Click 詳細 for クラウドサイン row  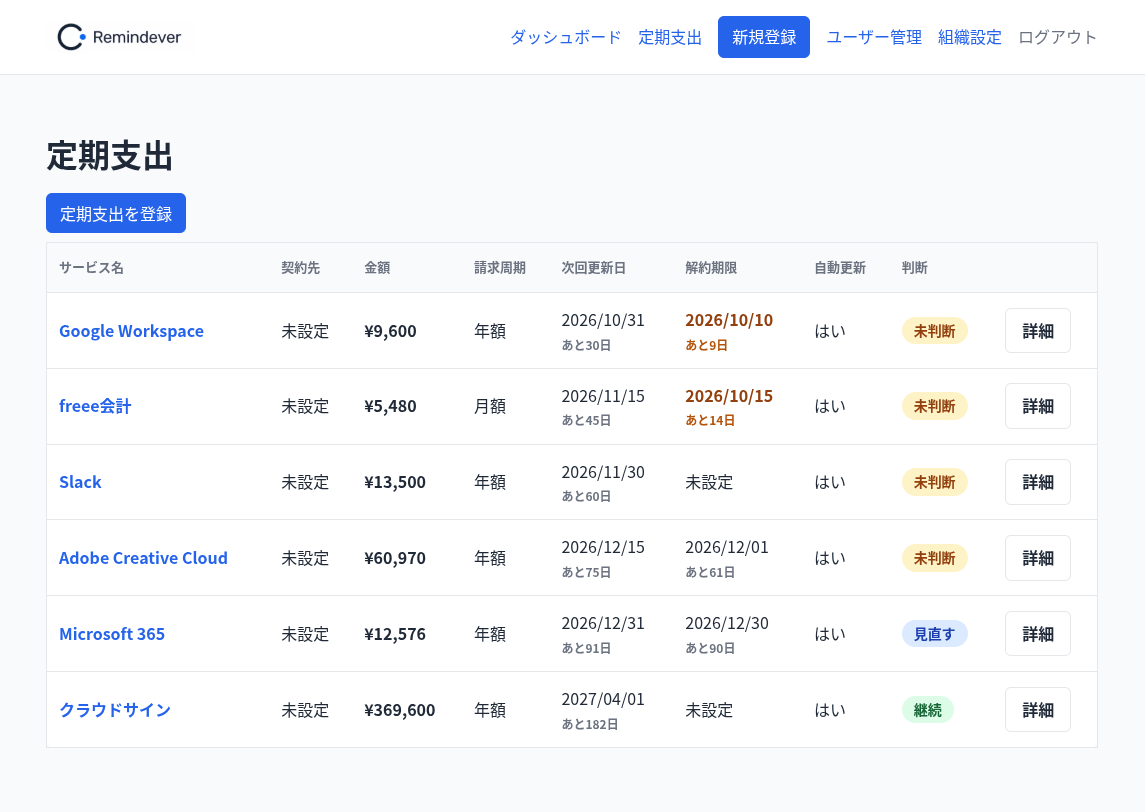click(x=1038, y=710)
